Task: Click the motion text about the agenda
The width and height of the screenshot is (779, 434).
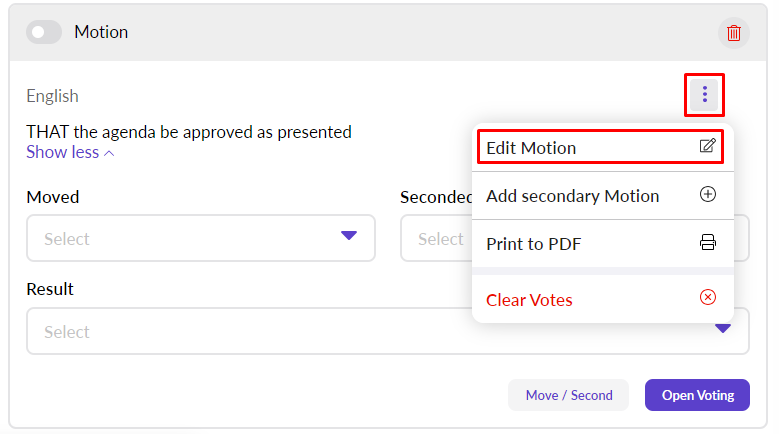Action: (x=189, y=132)
